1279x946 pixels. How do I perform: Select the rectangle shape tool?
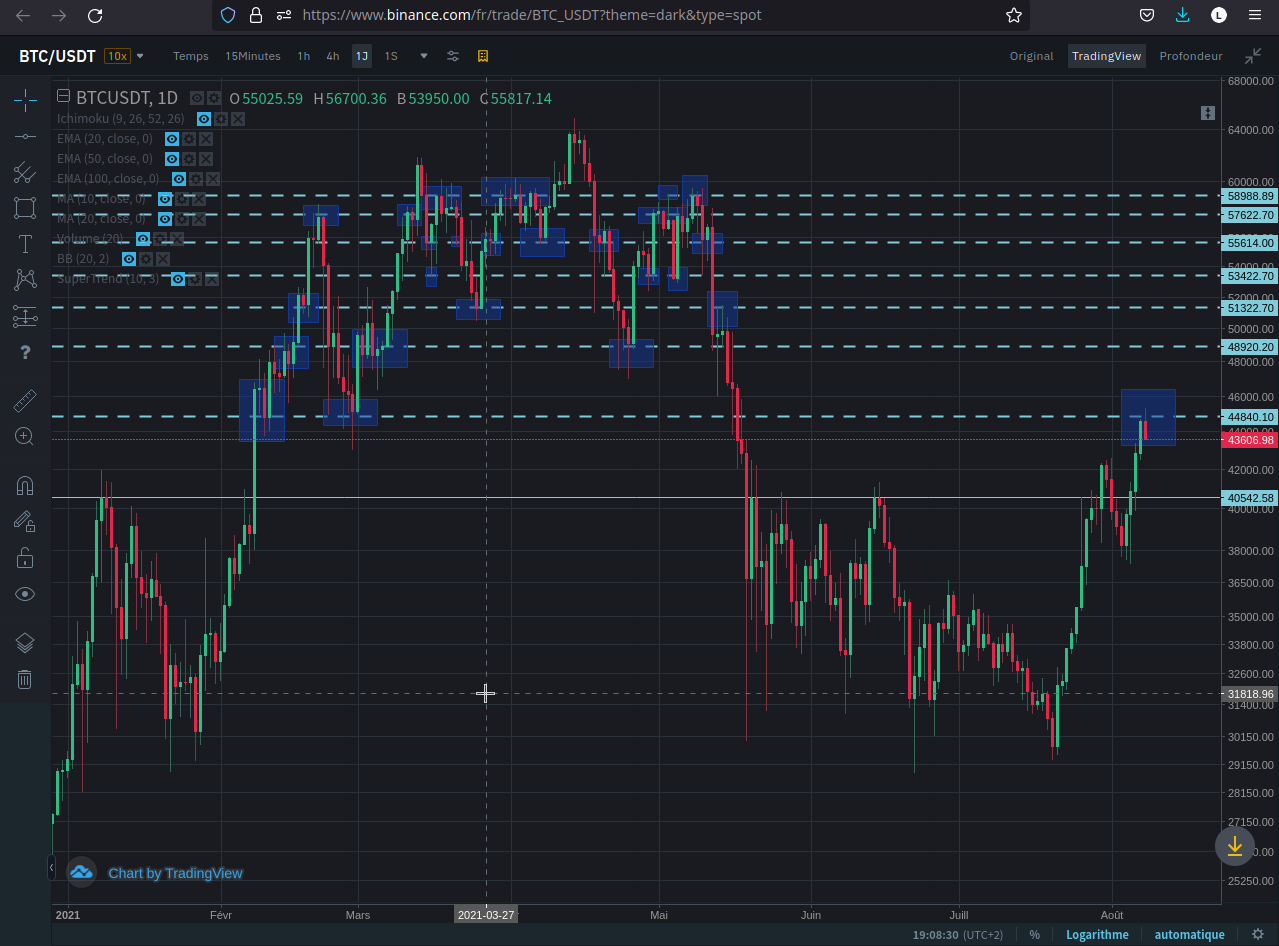pyautogui.click(x=25, y=208)
